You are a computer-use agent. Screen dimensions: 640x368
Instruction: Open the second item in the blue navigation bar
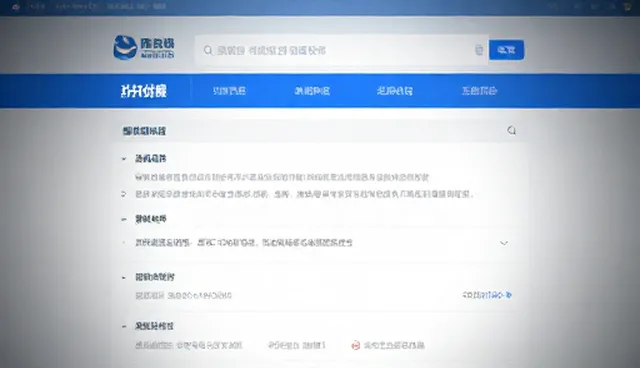(x=229, y=91)
